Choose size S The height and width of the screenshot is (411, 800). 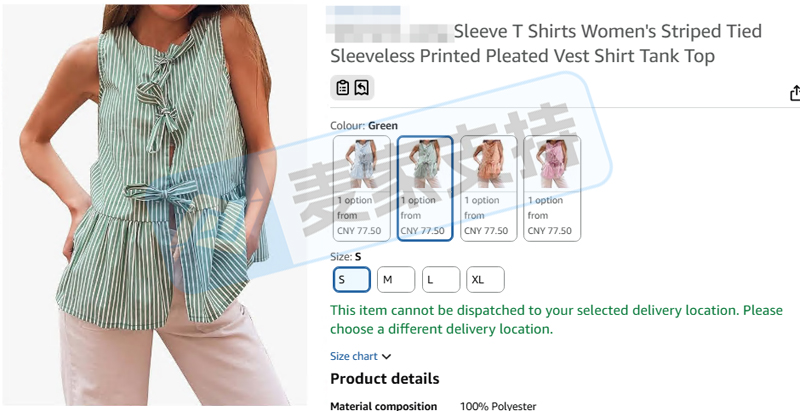pyautogui.click(x=352, y=279)
